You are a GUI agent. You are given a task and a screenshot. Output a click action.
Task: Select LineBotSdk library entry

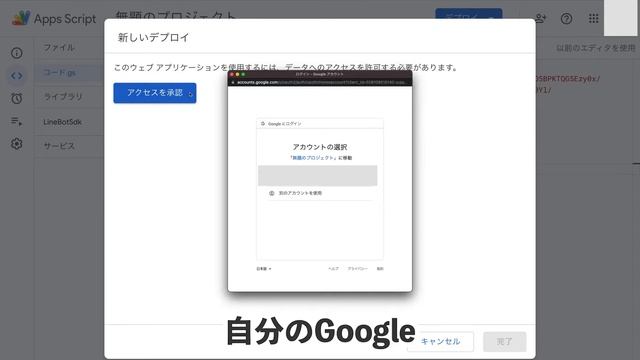(62, 122)
